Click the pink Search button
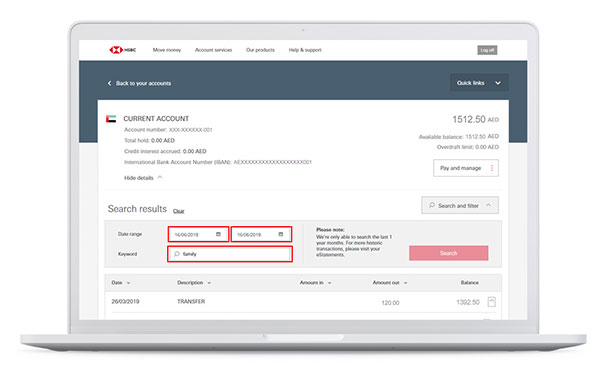600x389 pixels. [x=448, y=253]
